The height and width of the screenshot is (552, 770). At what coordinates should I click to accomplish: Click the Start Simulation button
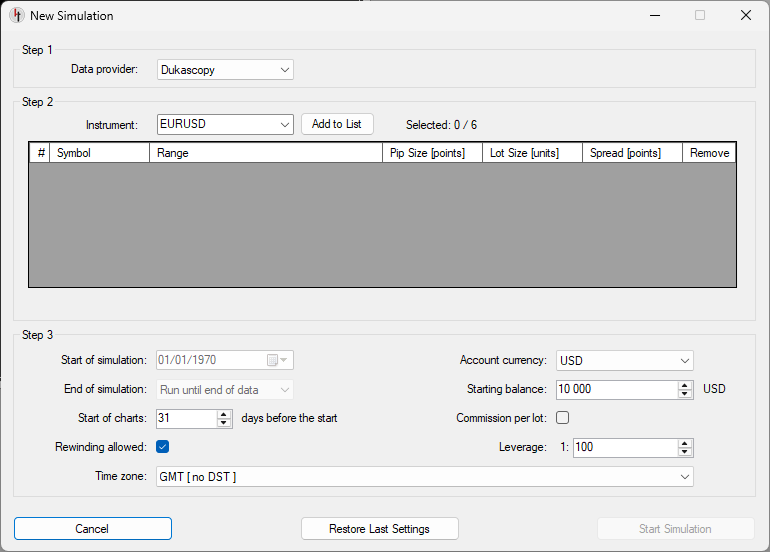pos(676,528)
